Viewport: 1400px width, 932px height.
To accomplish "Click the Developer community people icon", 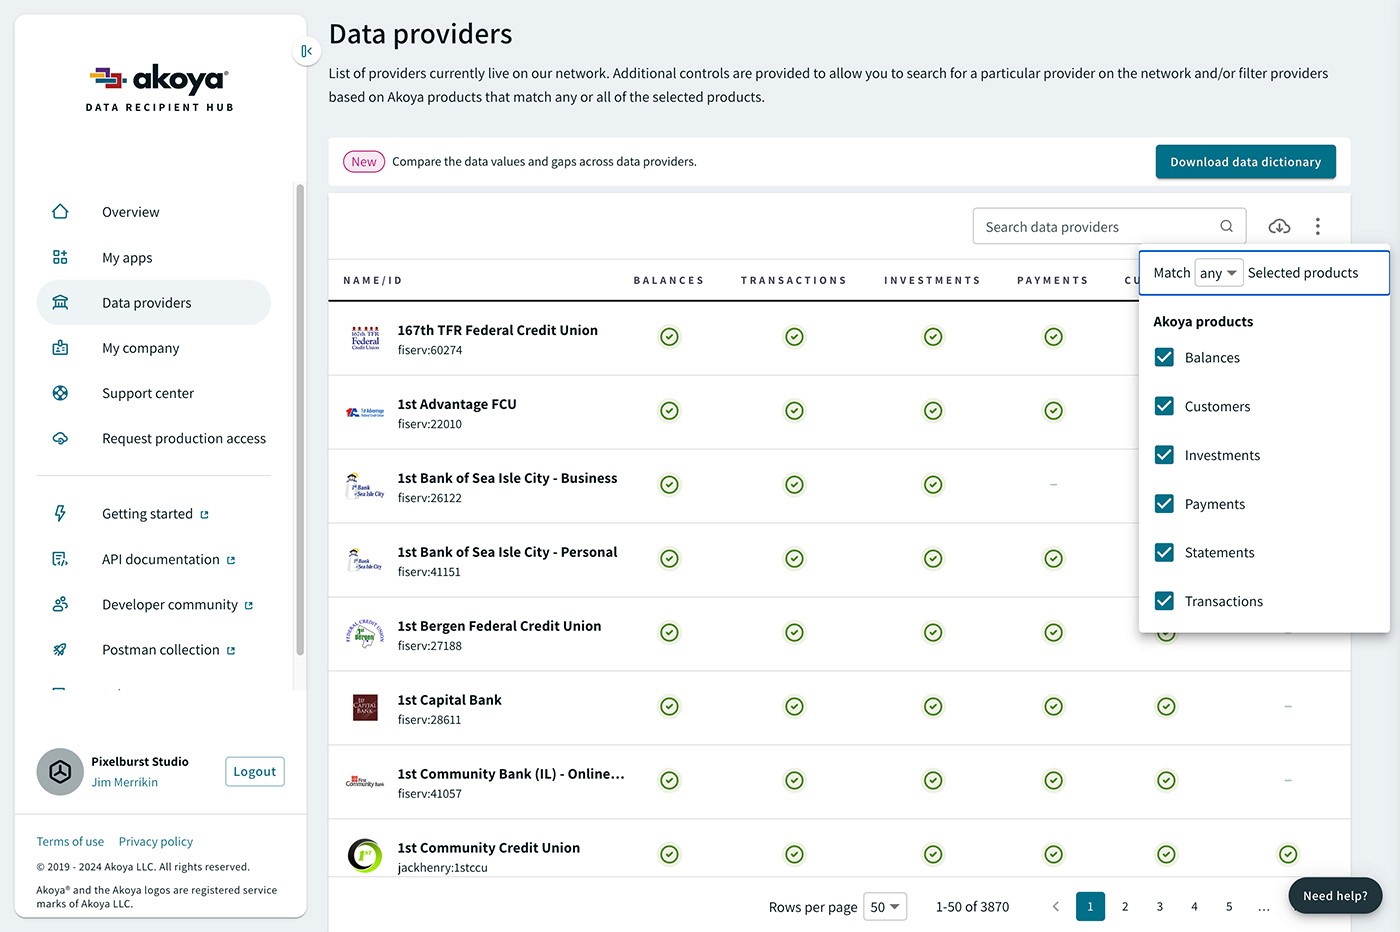I will (x=60, y=604).
